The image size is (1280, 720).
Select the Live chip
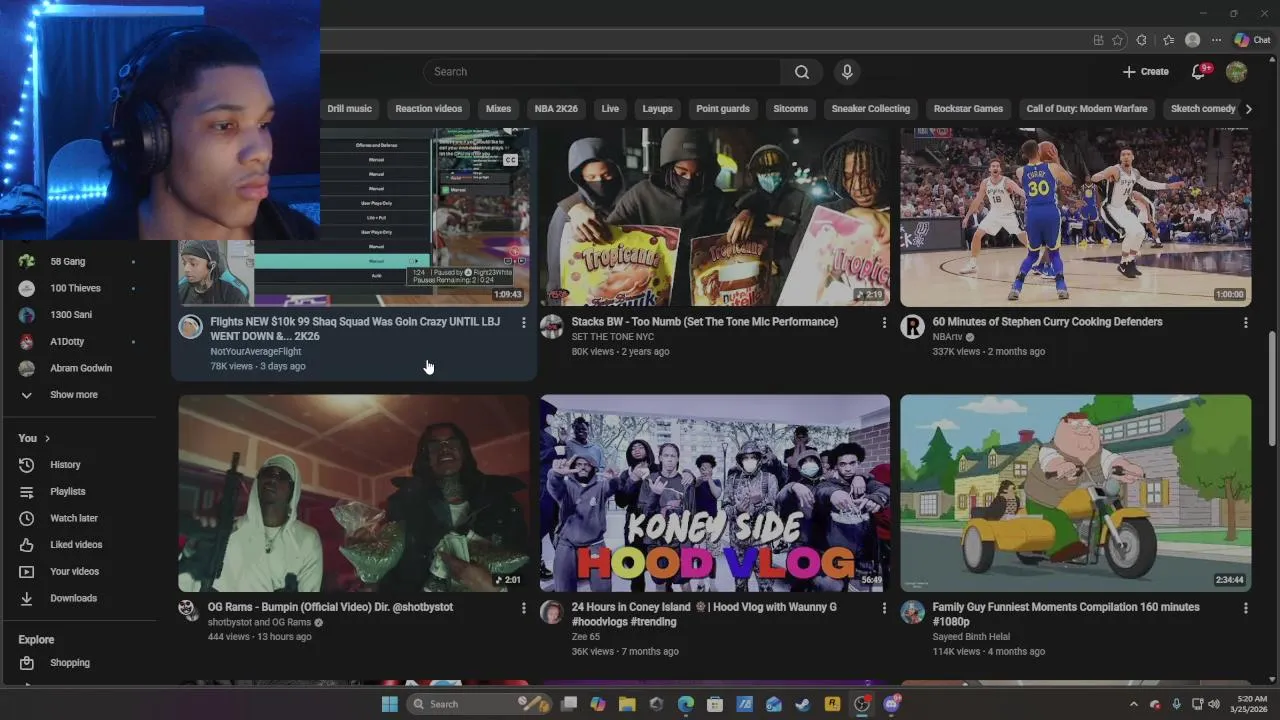tap(610, 109)
